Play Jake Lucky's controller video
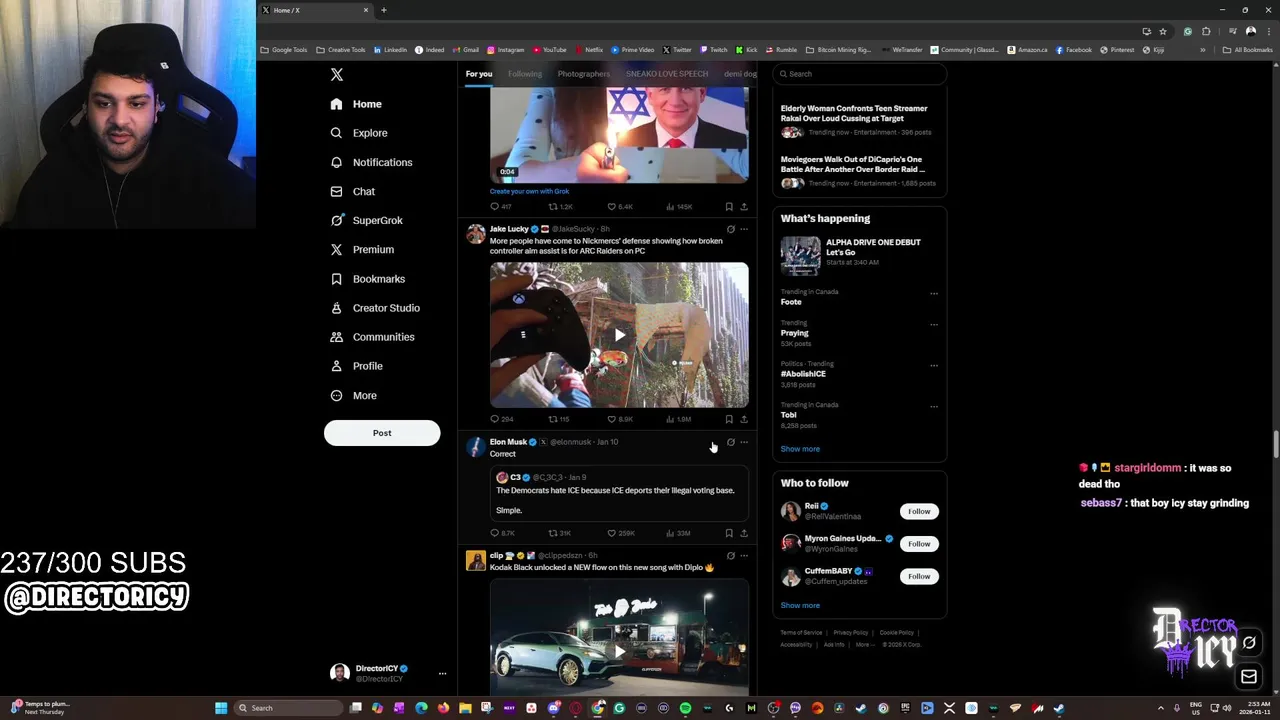Screen dimensions: 1280x720 tap(619, 335)
